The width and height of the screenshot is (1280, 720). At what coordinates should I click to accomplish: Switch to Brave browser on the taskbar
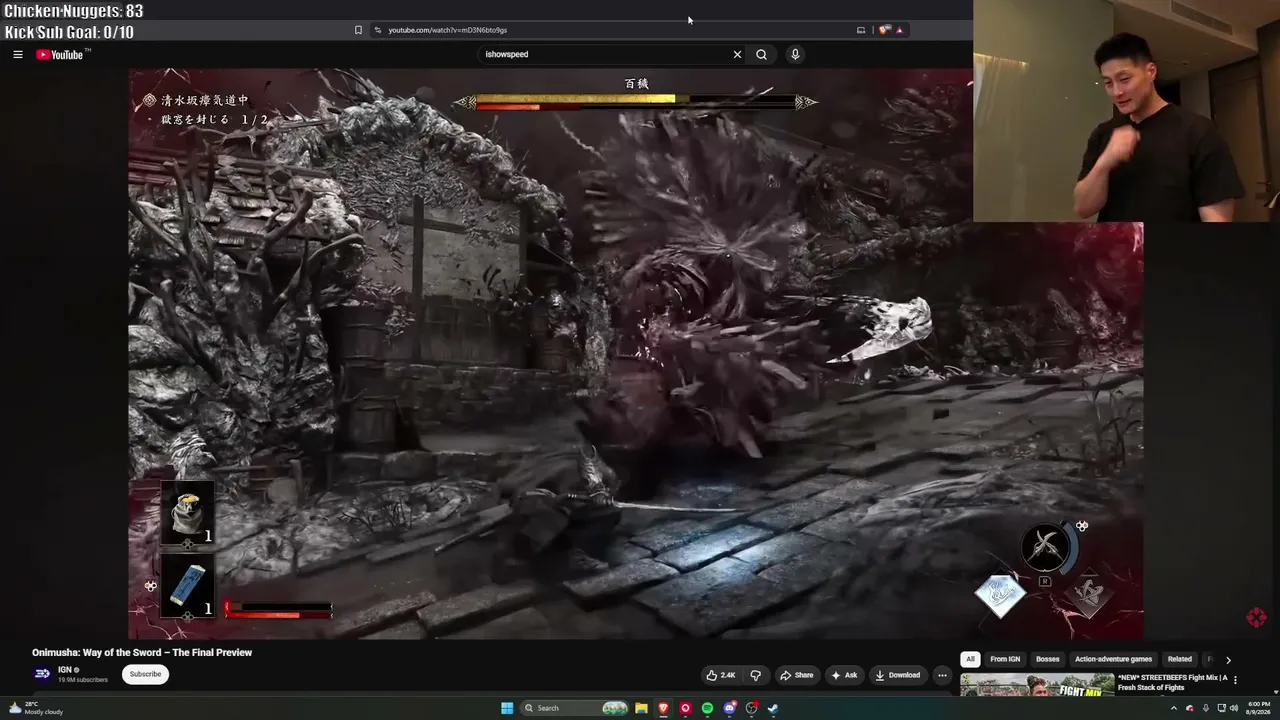tap(663, 708)
